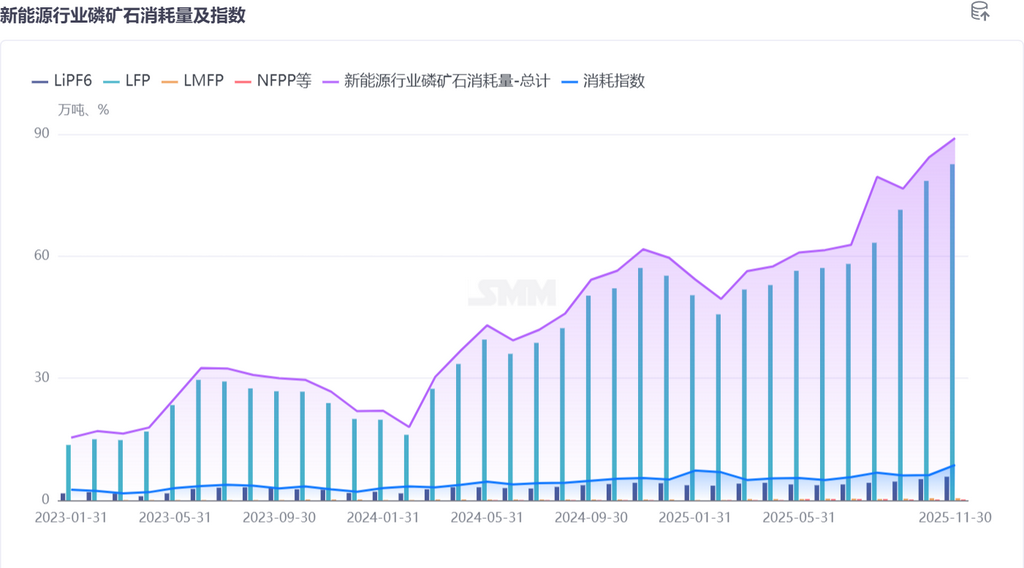Select the 2023-09-30 x-axis date label

[278, 517]
